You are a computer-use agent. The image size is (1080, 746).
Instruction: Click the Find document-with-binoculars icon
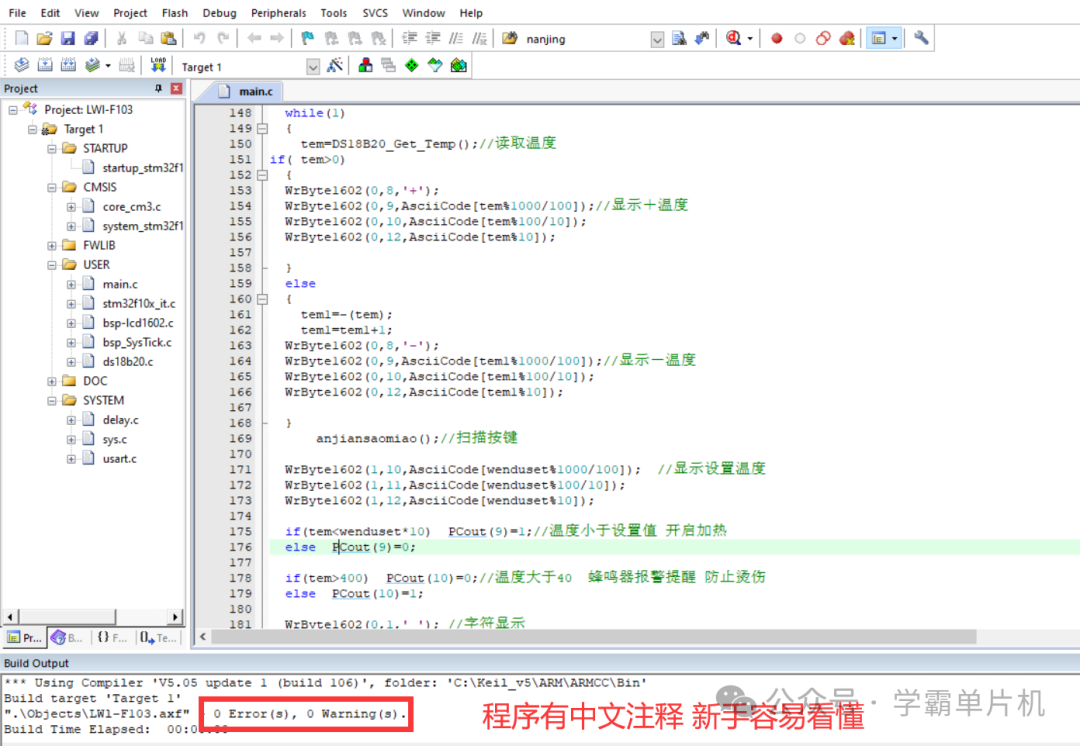[x=679, y=38]
